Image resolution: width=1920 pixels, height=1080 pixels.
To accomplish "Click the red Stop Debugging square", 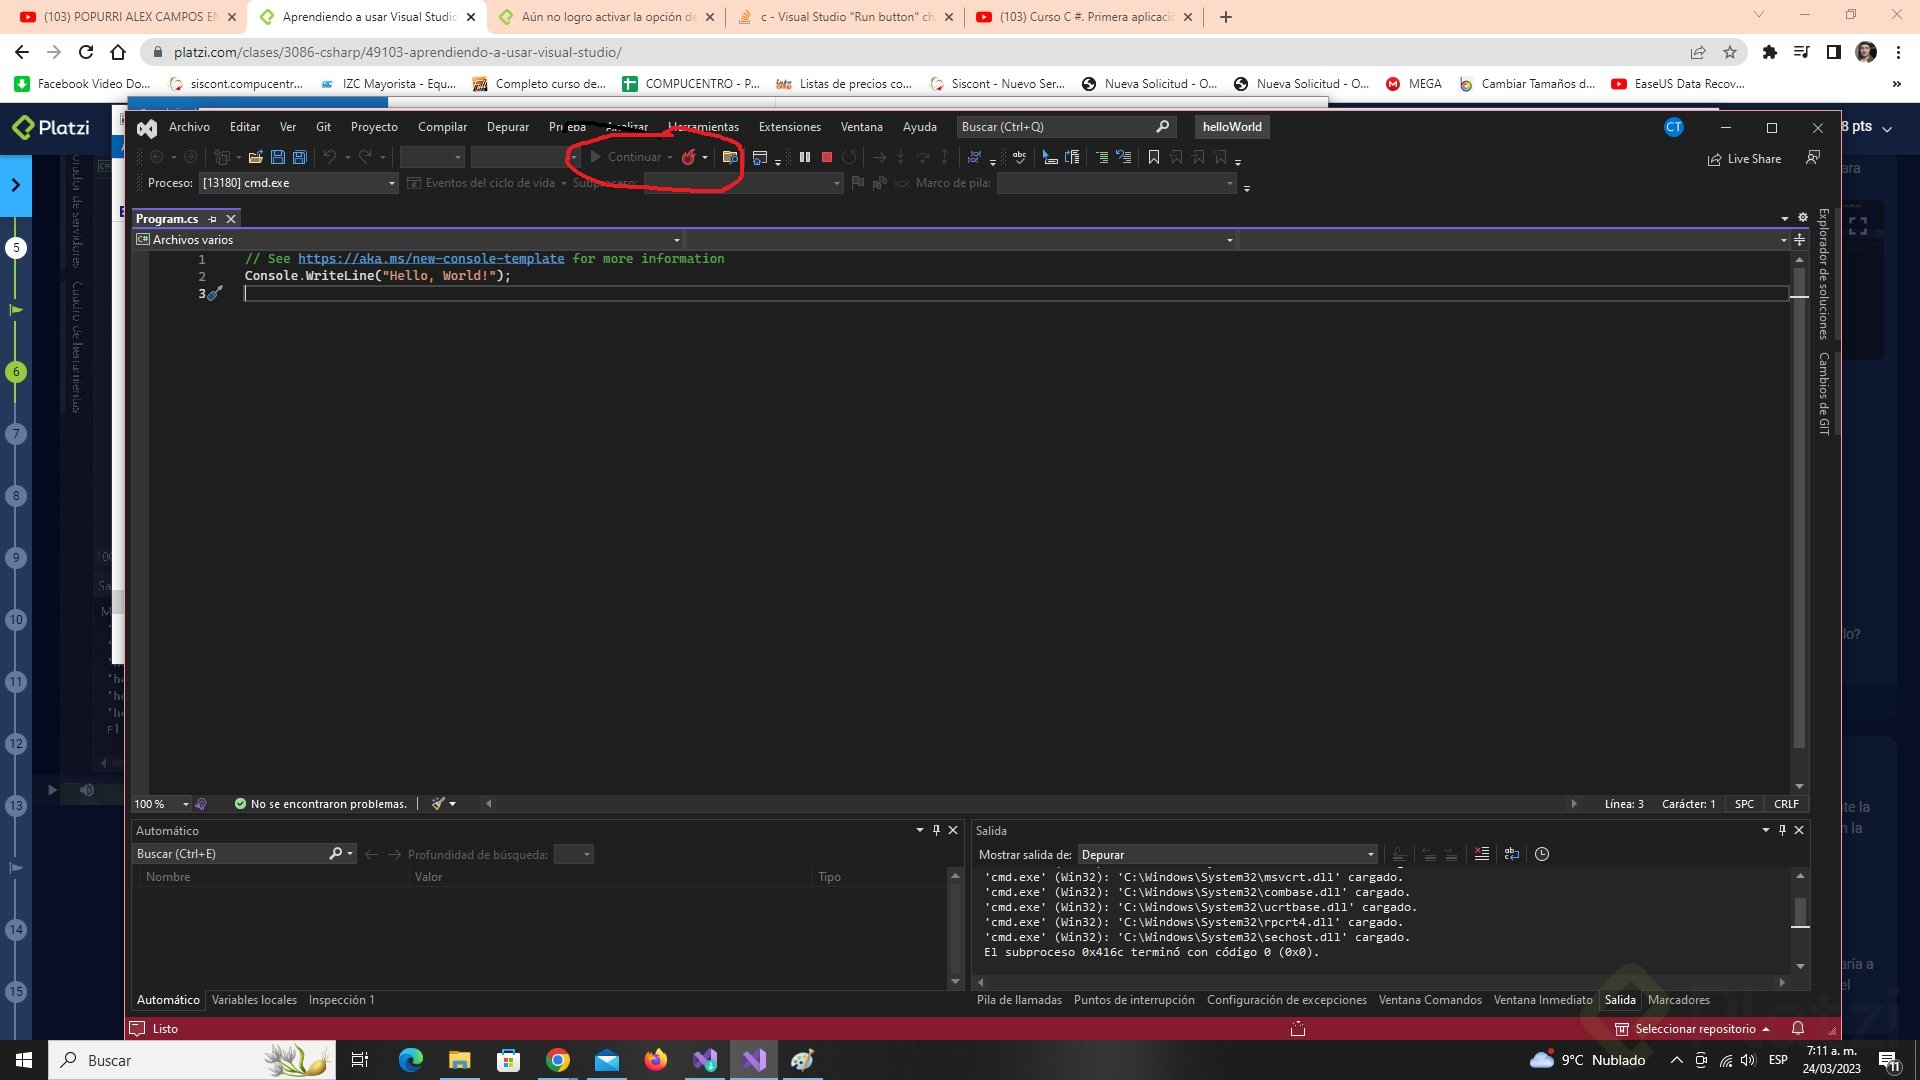I will (827, 157).
